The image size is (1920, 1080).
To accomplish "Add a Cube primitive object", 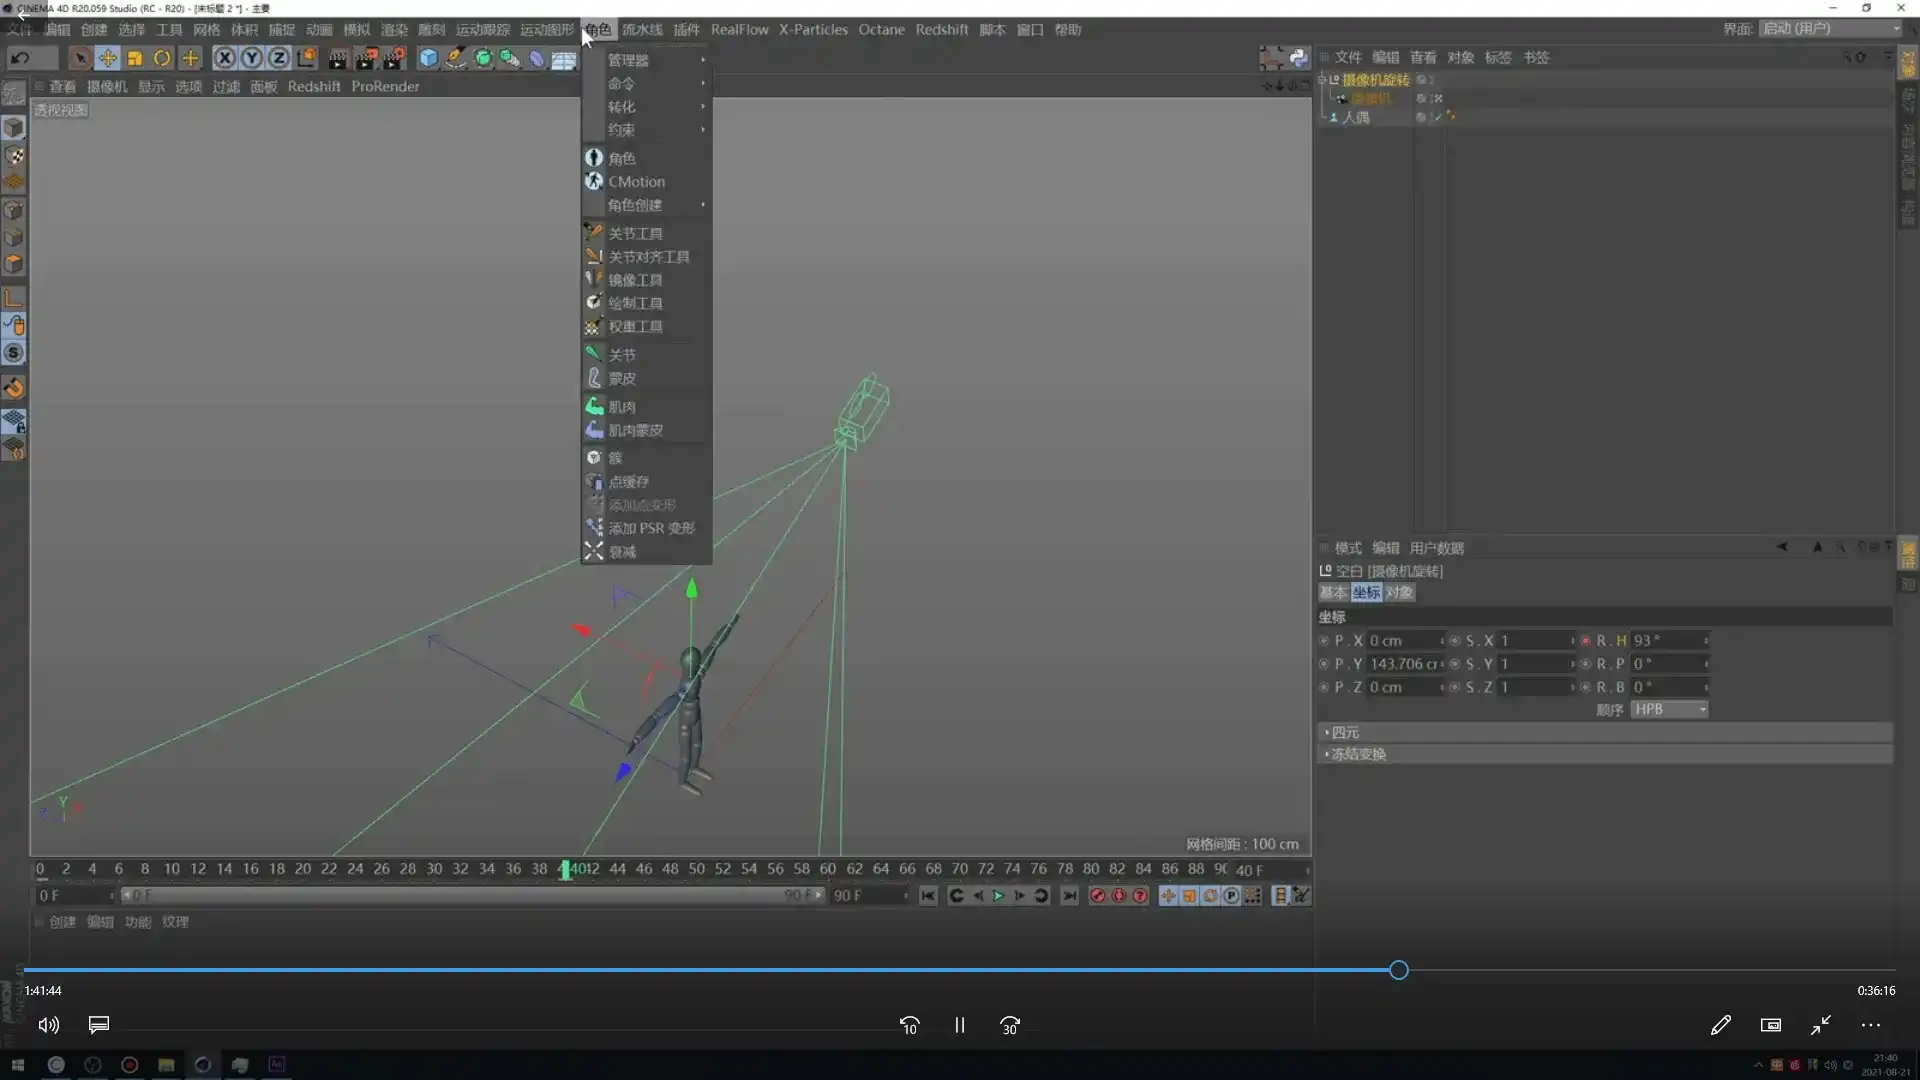I will [428, 58].
